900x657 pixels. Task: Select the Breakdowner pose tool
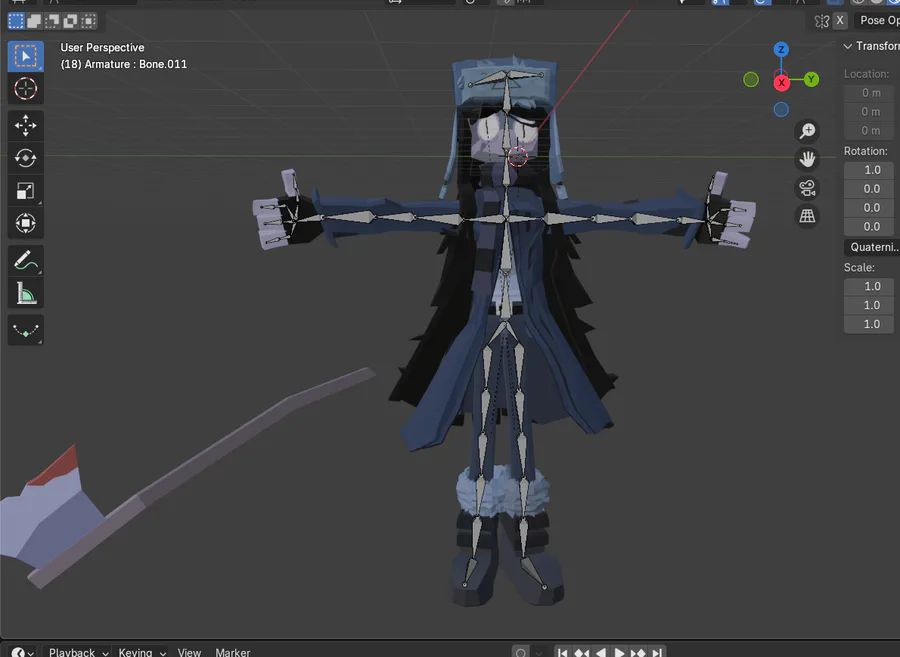[25, 331]
